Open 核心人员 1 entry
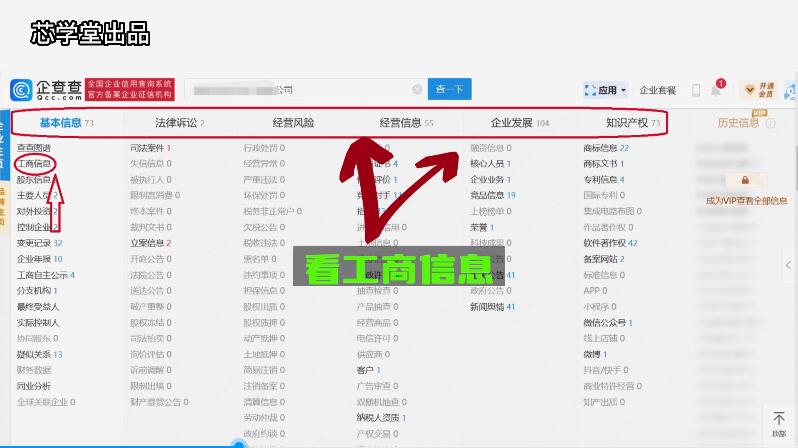Image resolution: width=798 pixels, height=448 pixels. pyautogui.click(x=490, y=163)
